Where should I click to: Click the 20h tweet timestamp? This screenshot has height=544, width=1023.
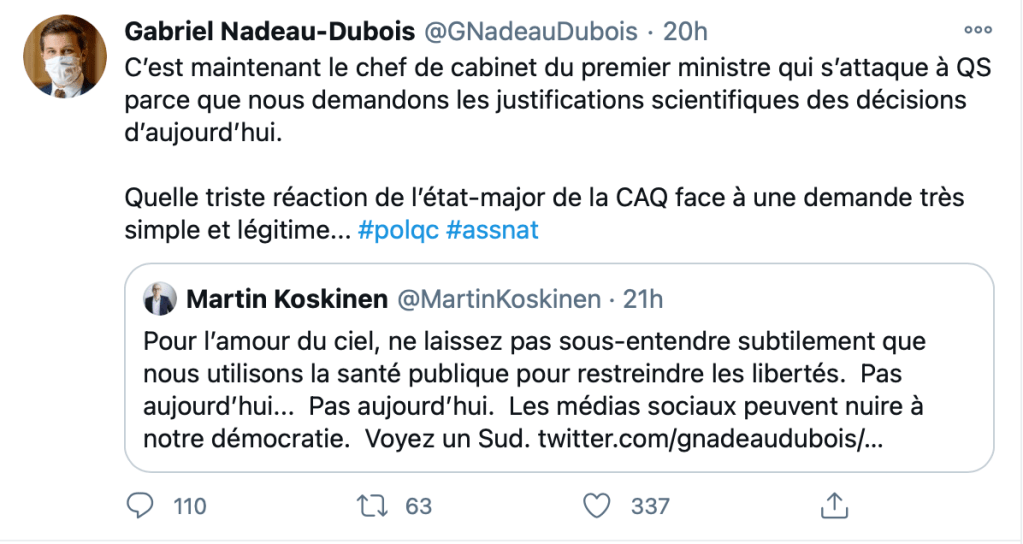click(x=685, y=32)
